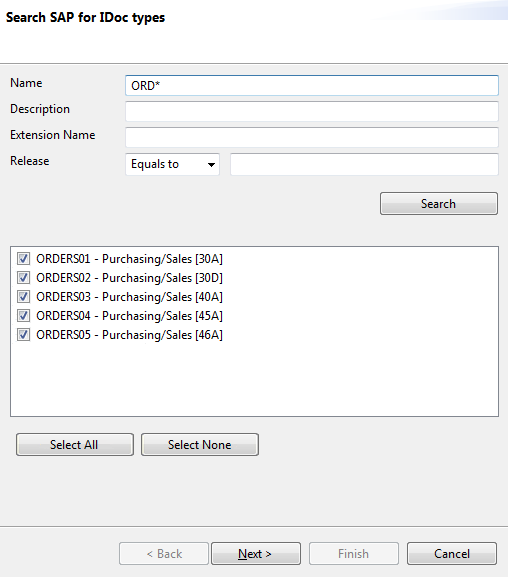Select 'ORDERS02 - Purchasing/Sales [30D]' row text
This screenshot has width=508, height=577.
[x=130, y=278]
